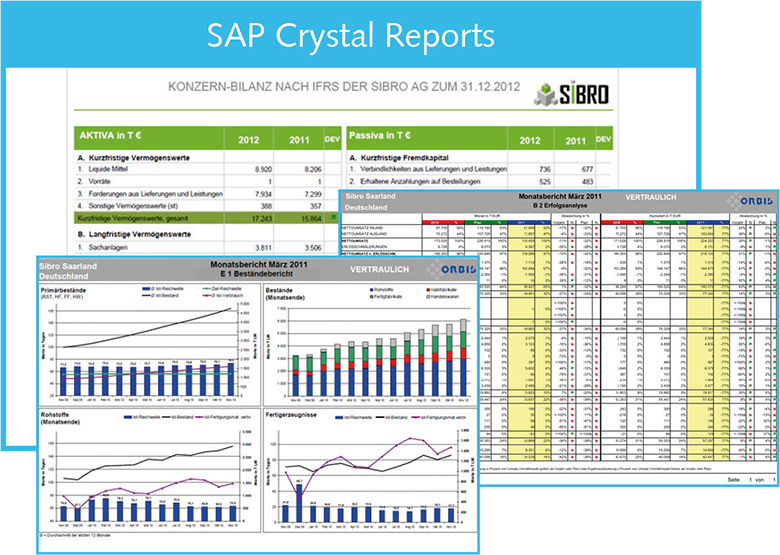This screenshot has width=780, height=555.
Task: Click the ORBIS logo in Beständebericht report
Action: click(x=451, y=270)
